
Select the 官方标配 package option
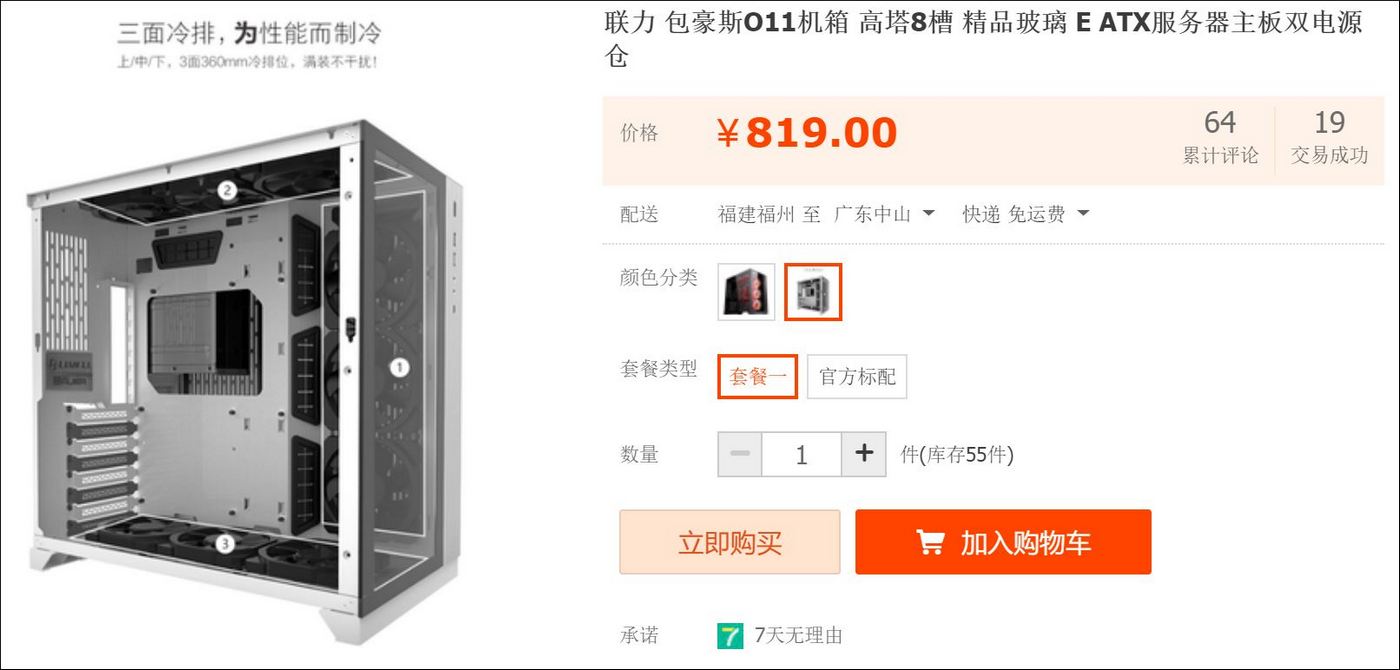(x=857, y=377)
